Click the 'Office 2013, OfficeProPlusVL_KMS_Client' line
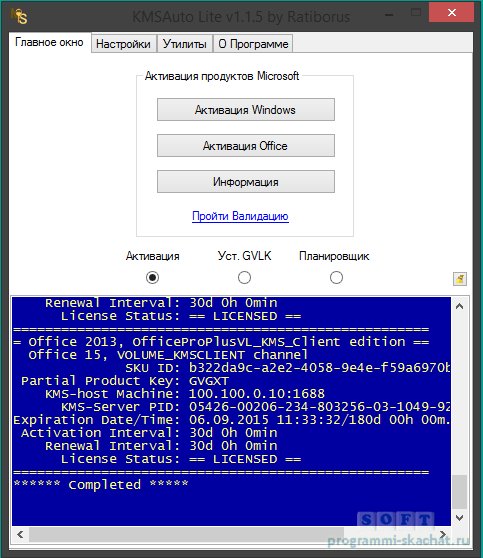 [221, 342]
